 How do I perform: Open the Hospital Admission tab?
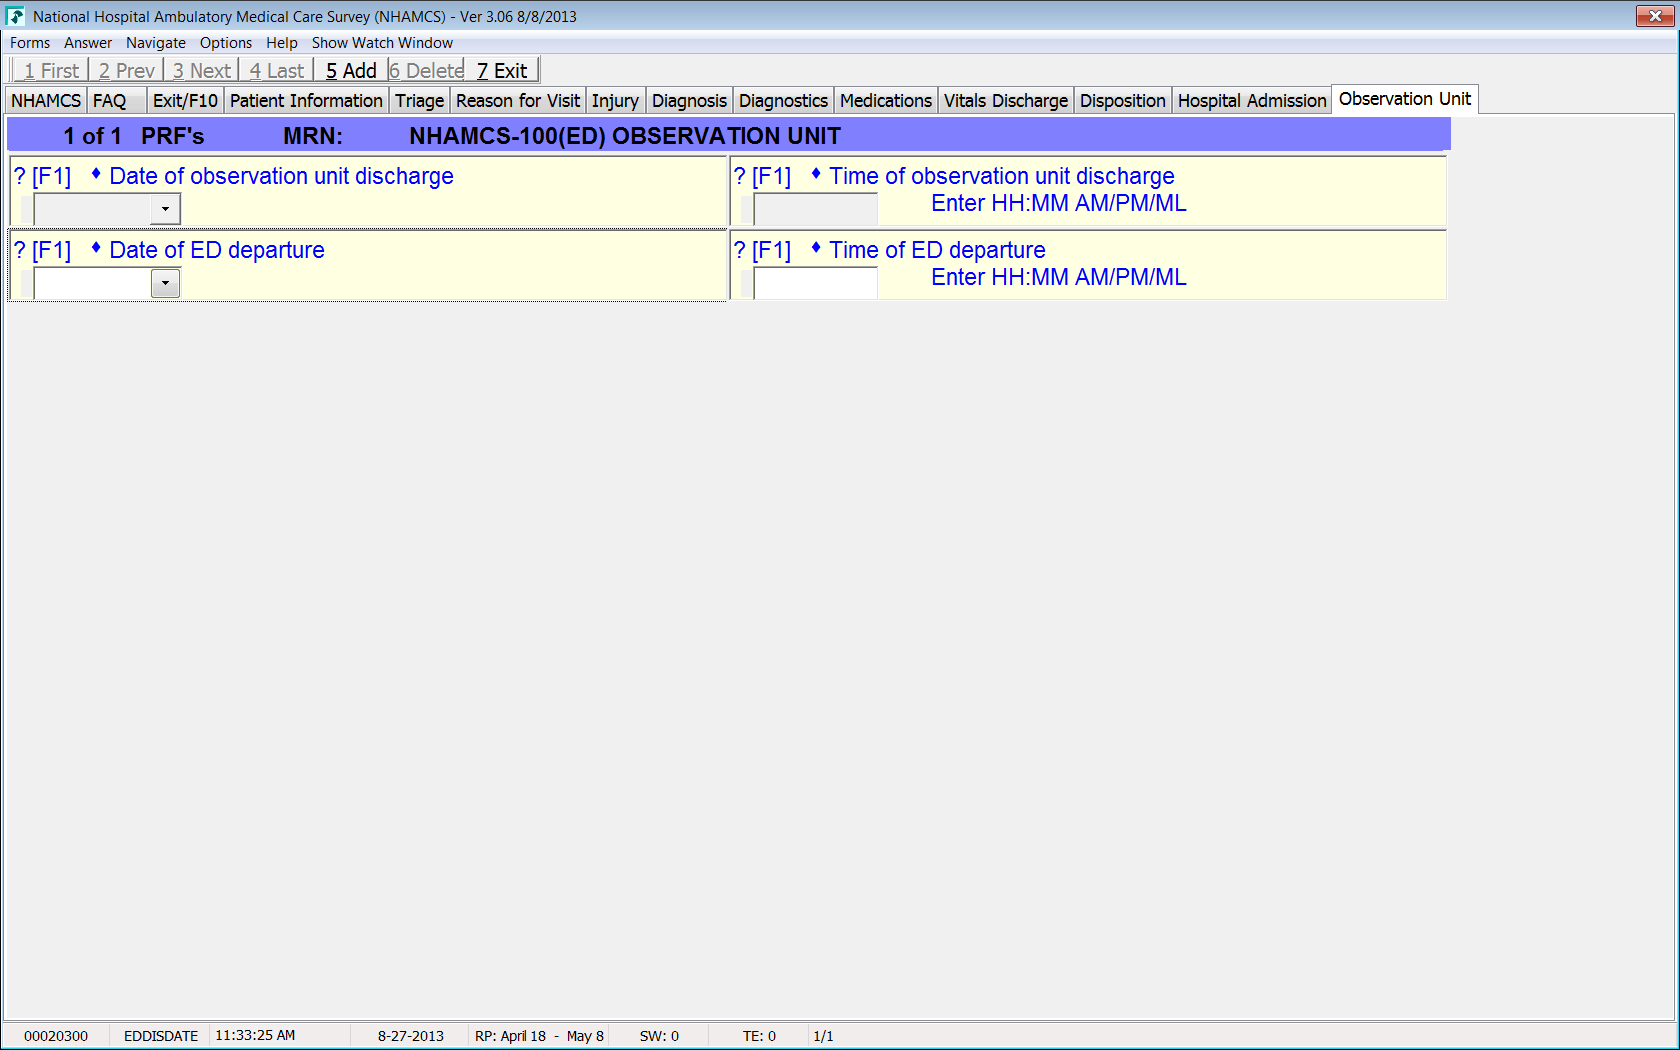pyautogui.click(x=1252, y=101)
